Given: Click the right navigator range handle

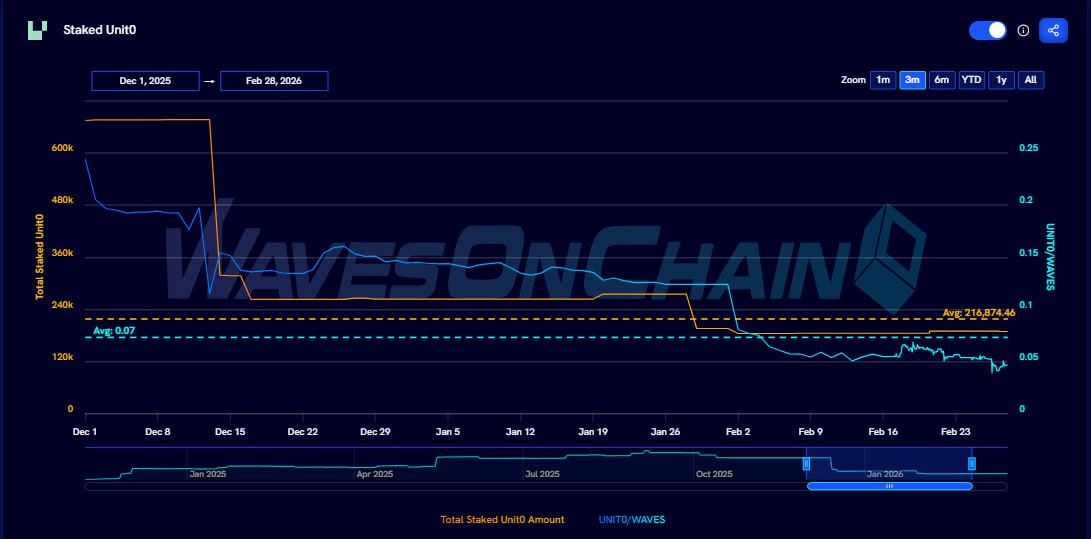Looking at the screenshot, I should [972, 463].
